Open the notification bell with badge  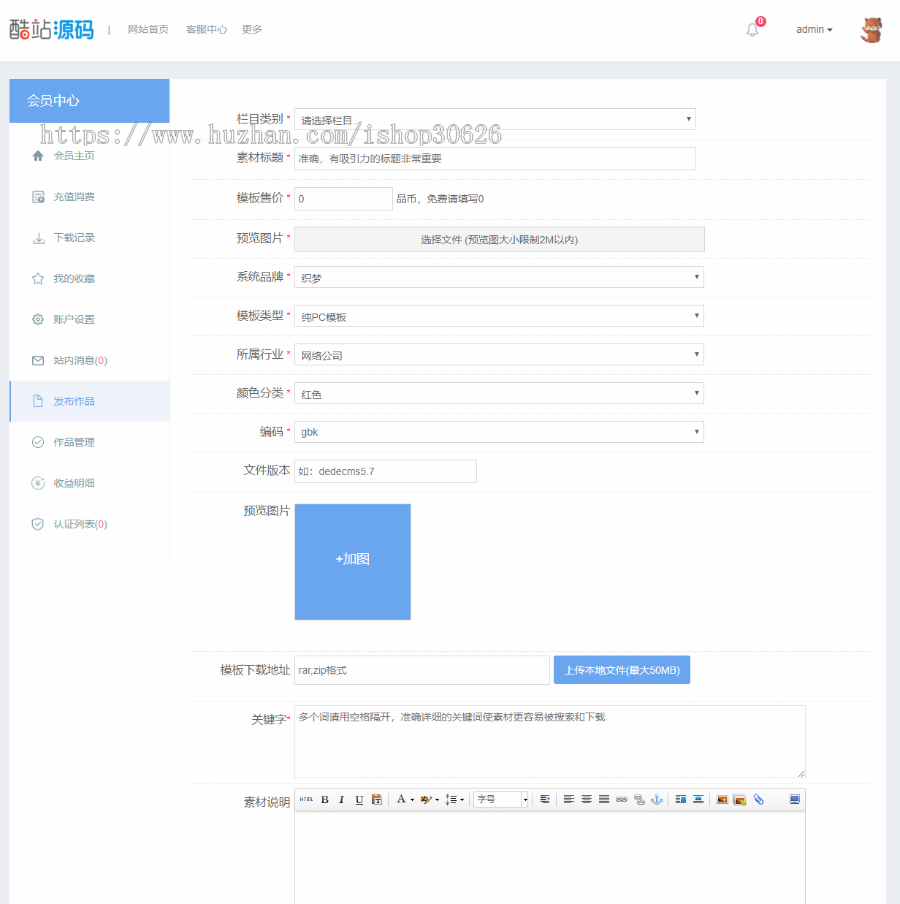point(752,29)
